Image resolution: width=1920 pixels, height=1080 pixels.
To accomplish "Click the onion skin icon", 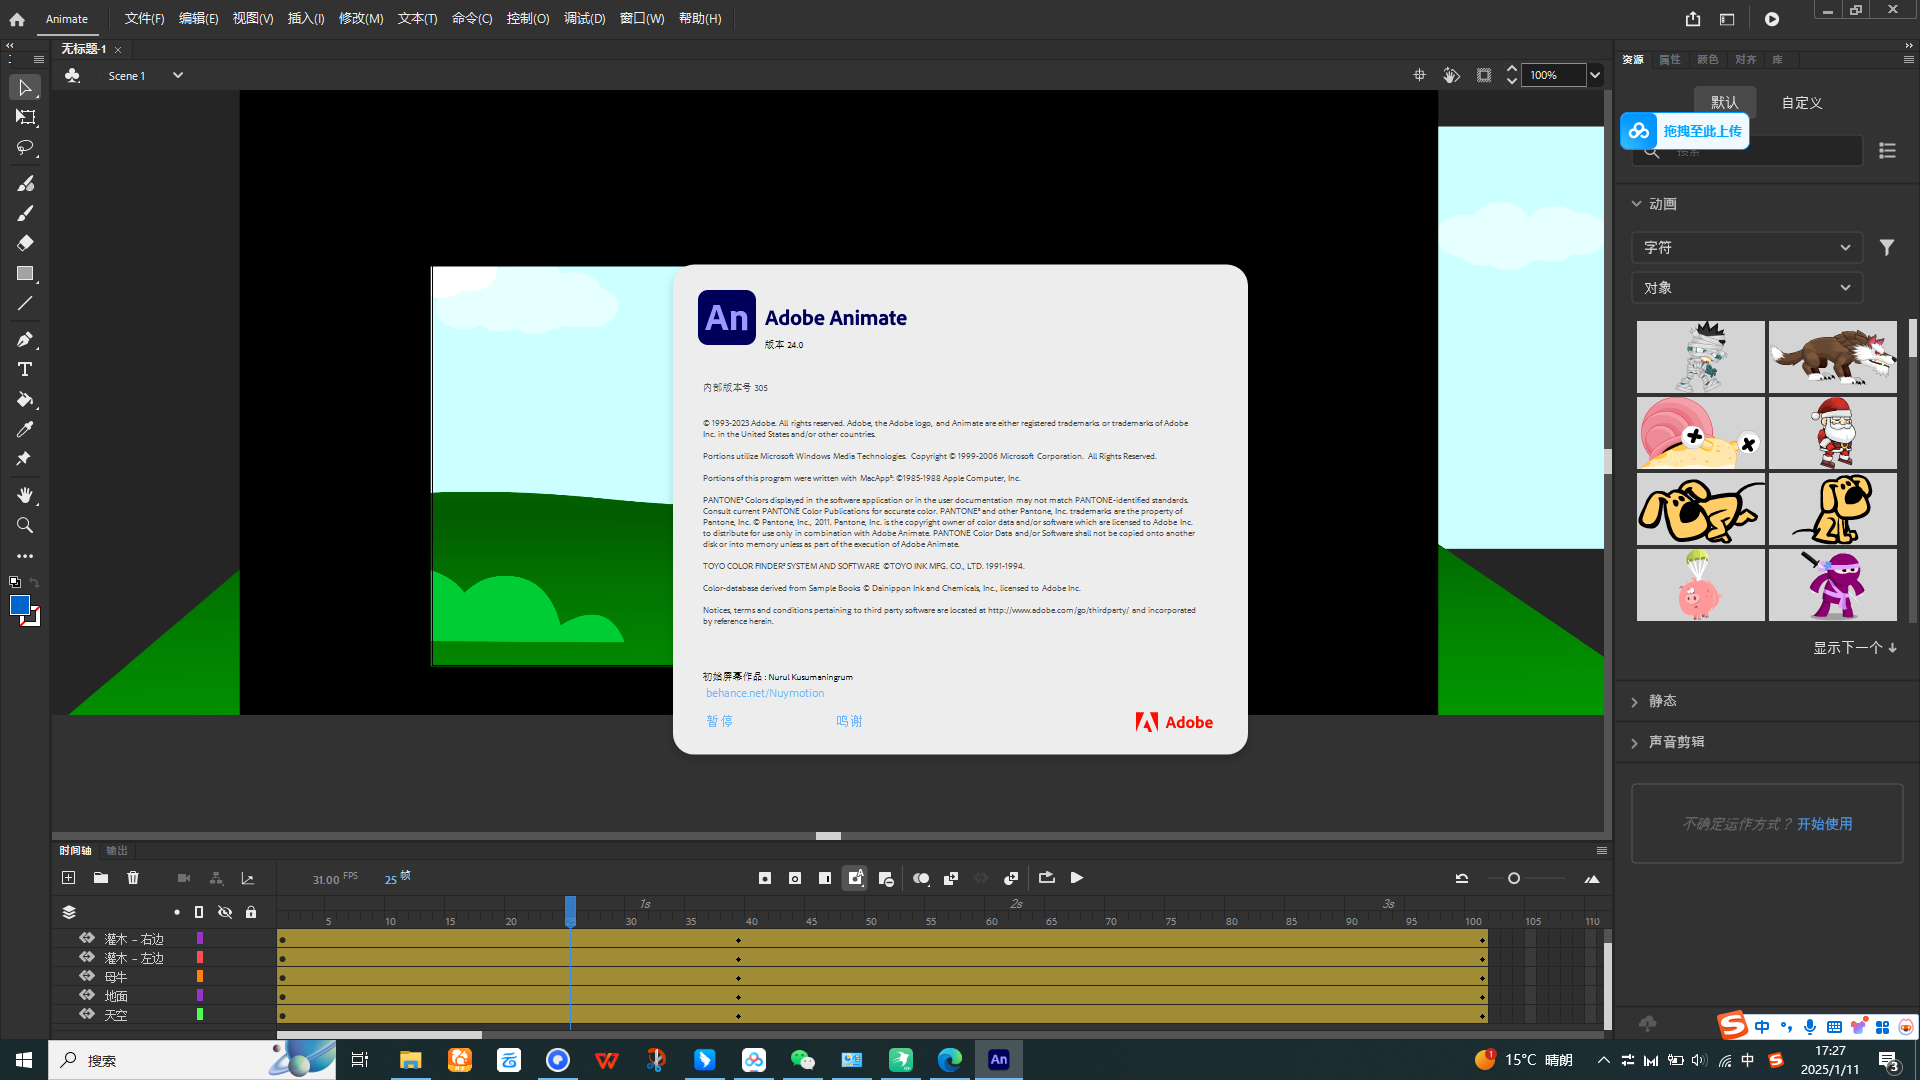I will tap(921, 878).
